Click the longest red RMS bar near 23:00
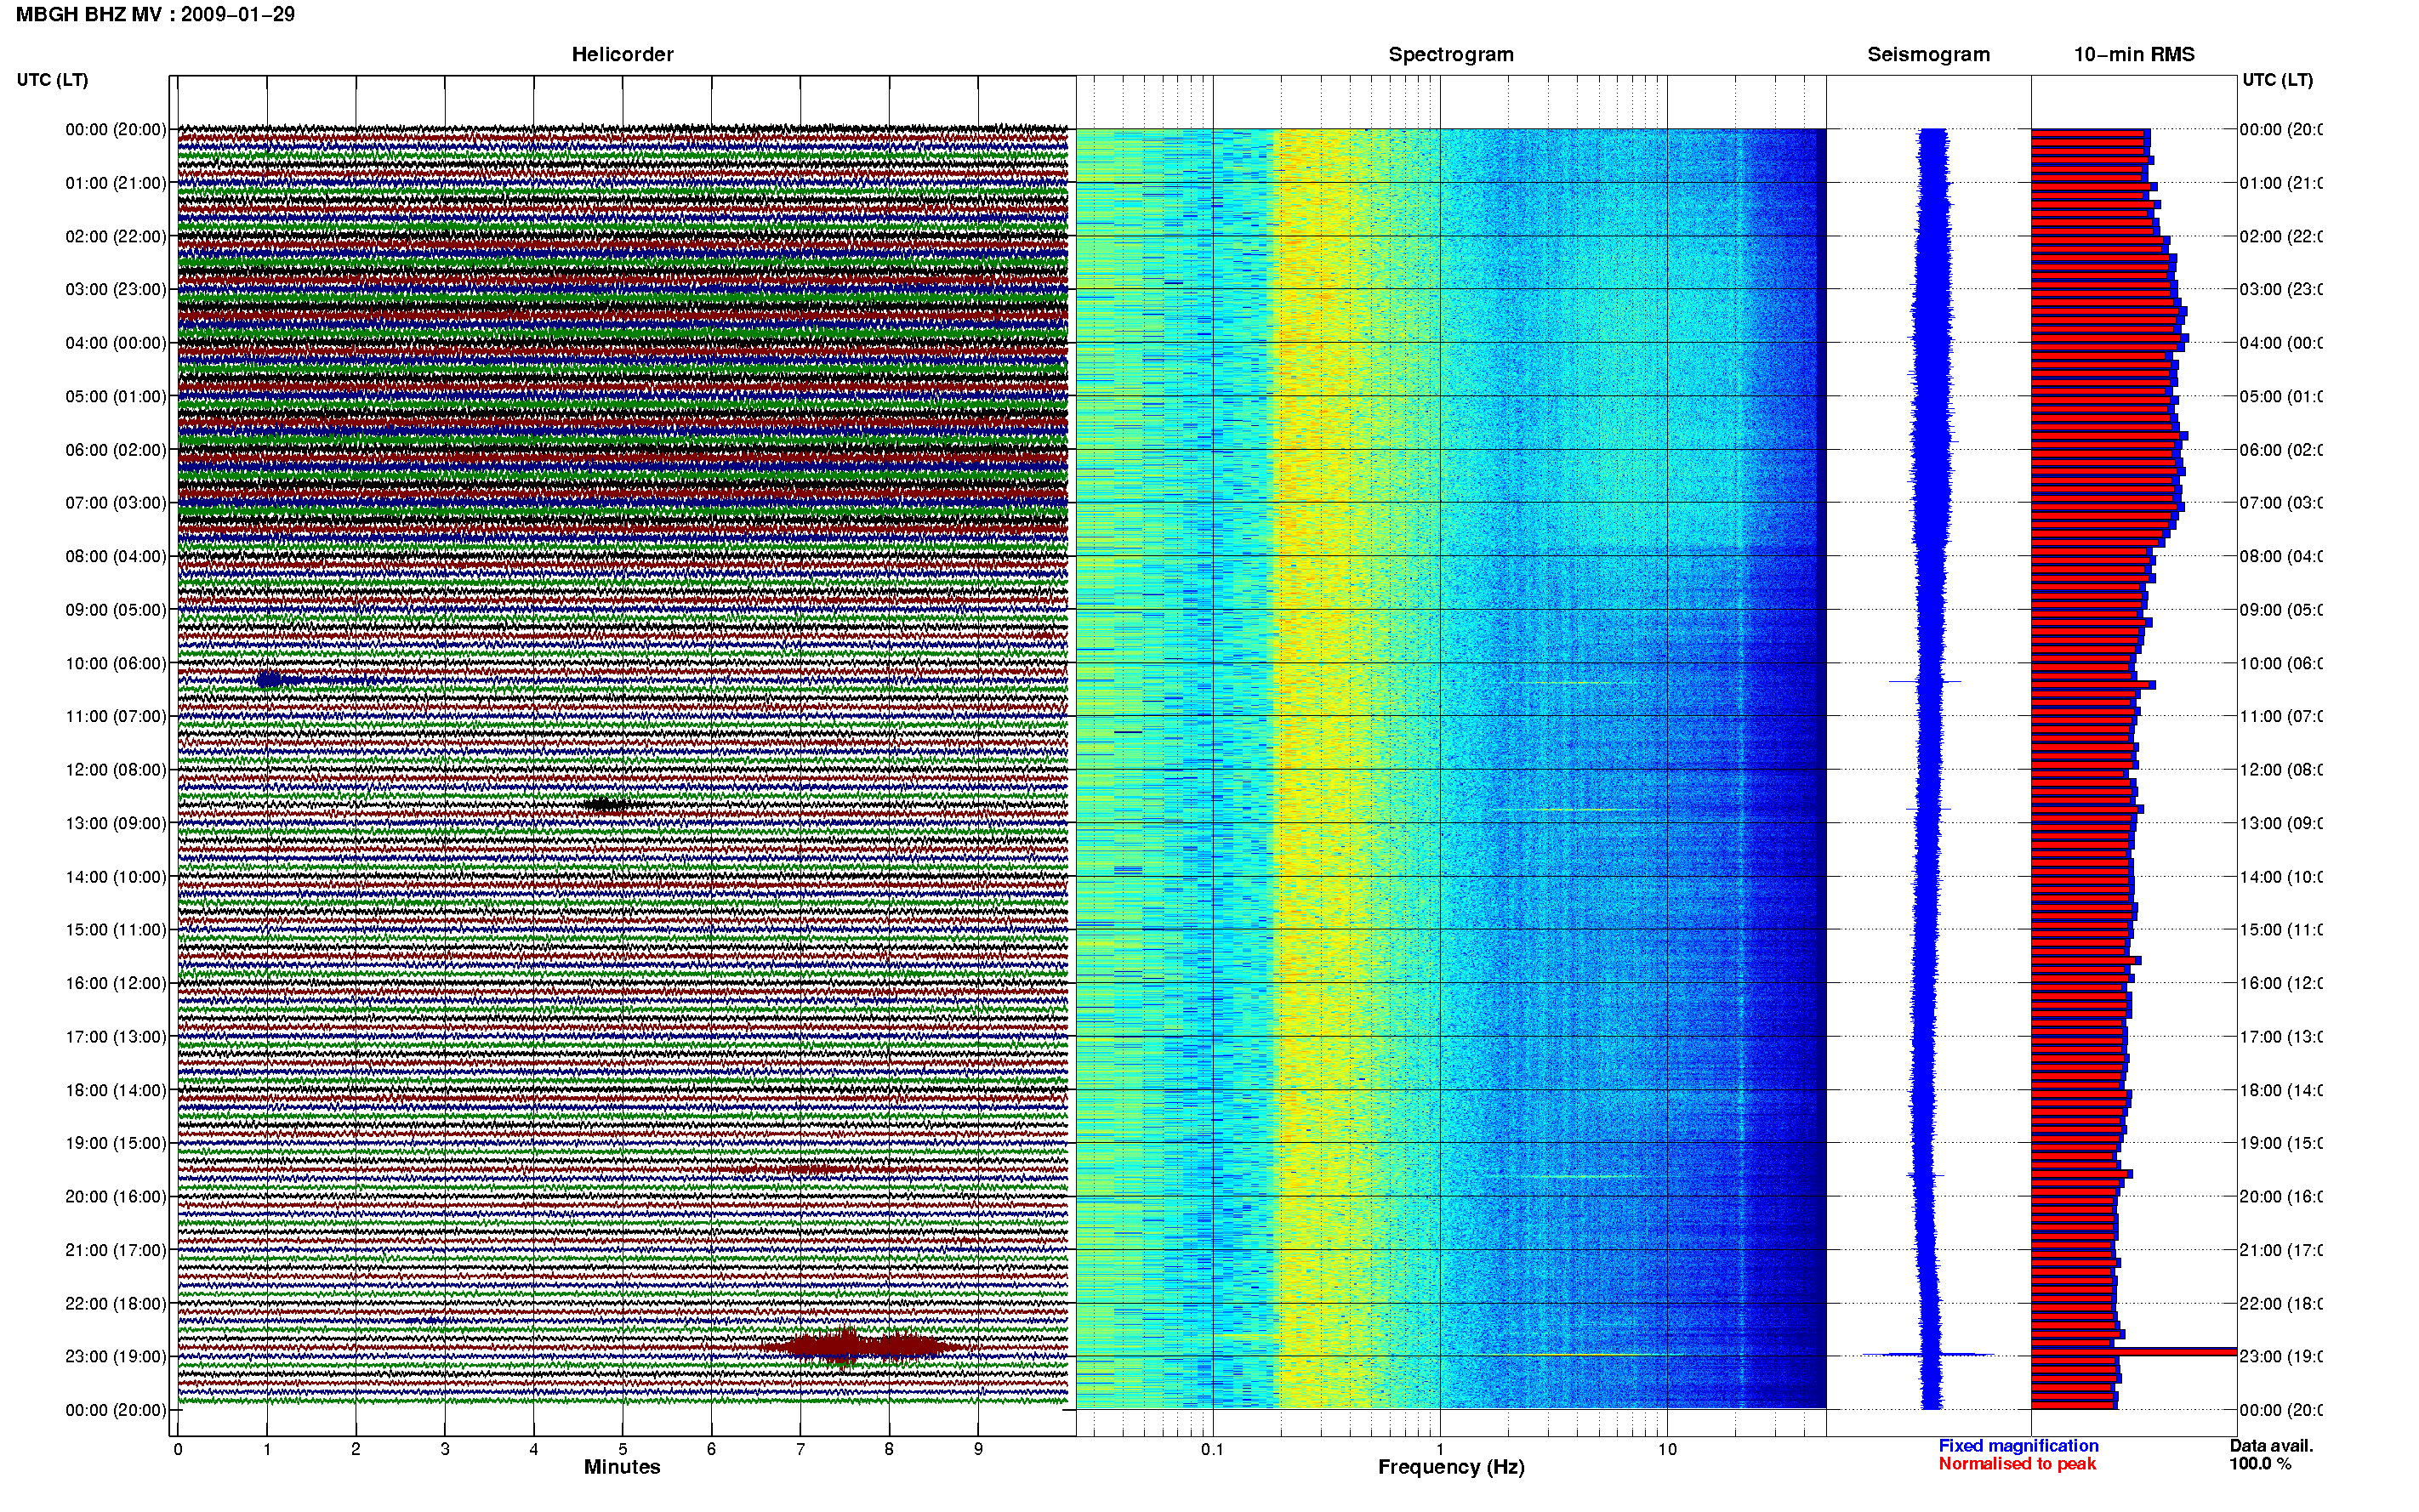Image resolution: width=2419 pixels, height=1512 pixels. 2133,1352
